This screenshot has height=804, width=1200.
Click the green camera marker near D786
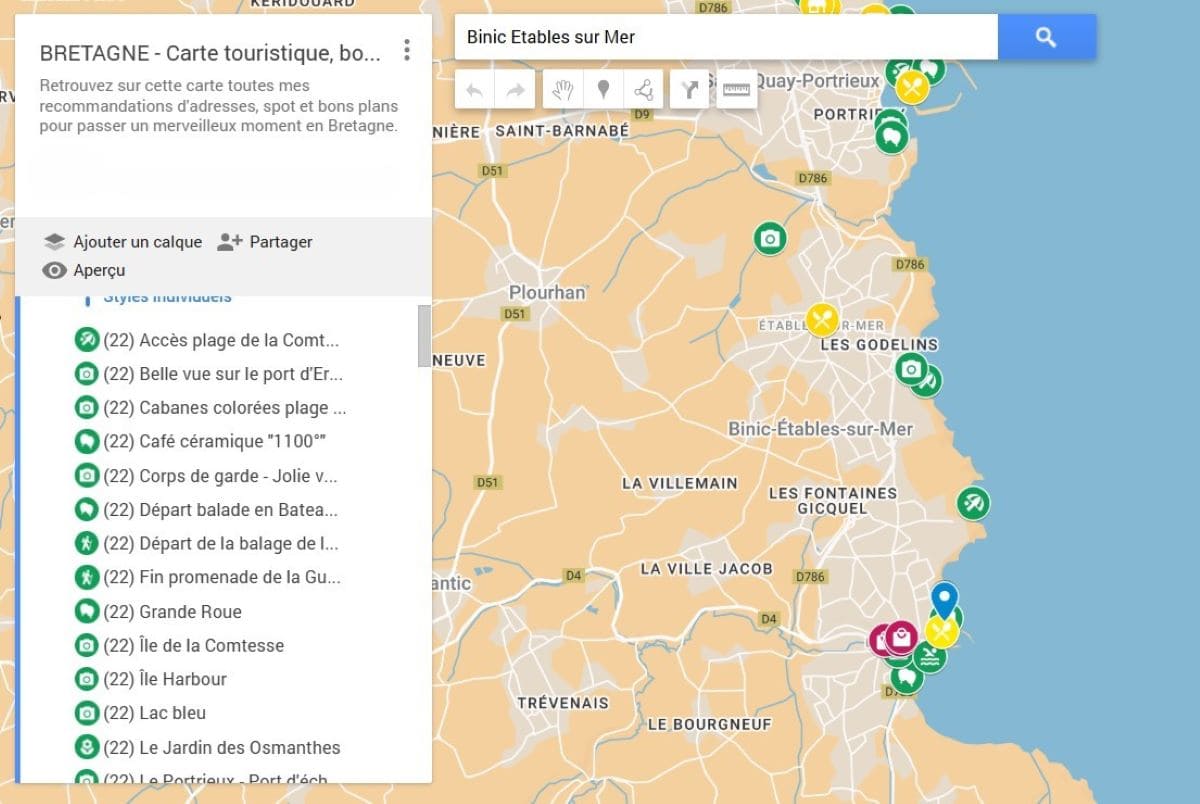coord(769,238)
